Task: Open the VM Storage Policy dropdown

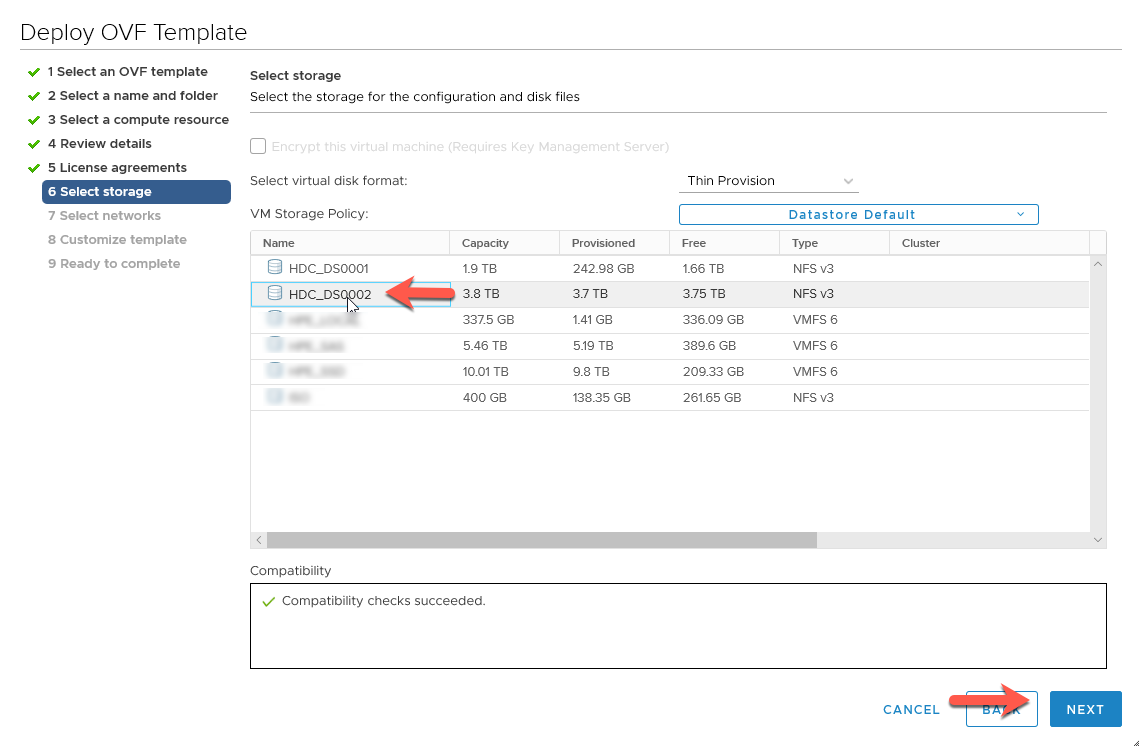Action: tap(858, 214)
